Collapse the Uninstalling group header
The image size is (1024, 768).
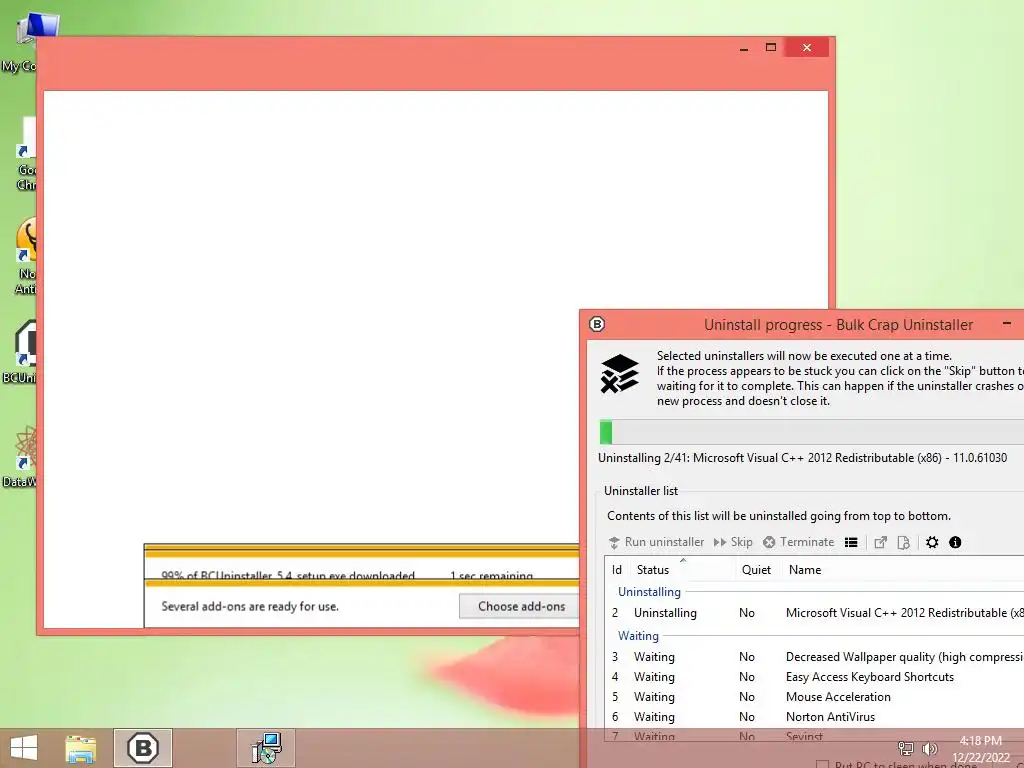tap(649, 592)
